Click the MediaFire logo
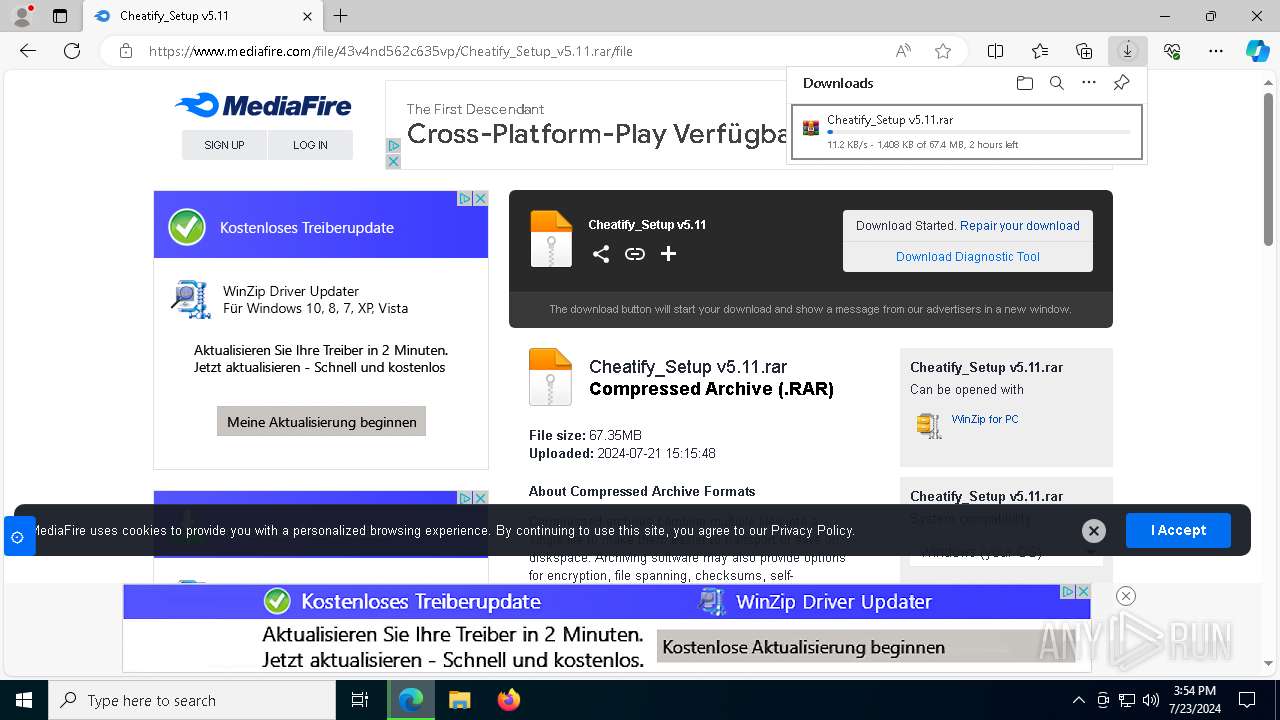 [263, 105]
